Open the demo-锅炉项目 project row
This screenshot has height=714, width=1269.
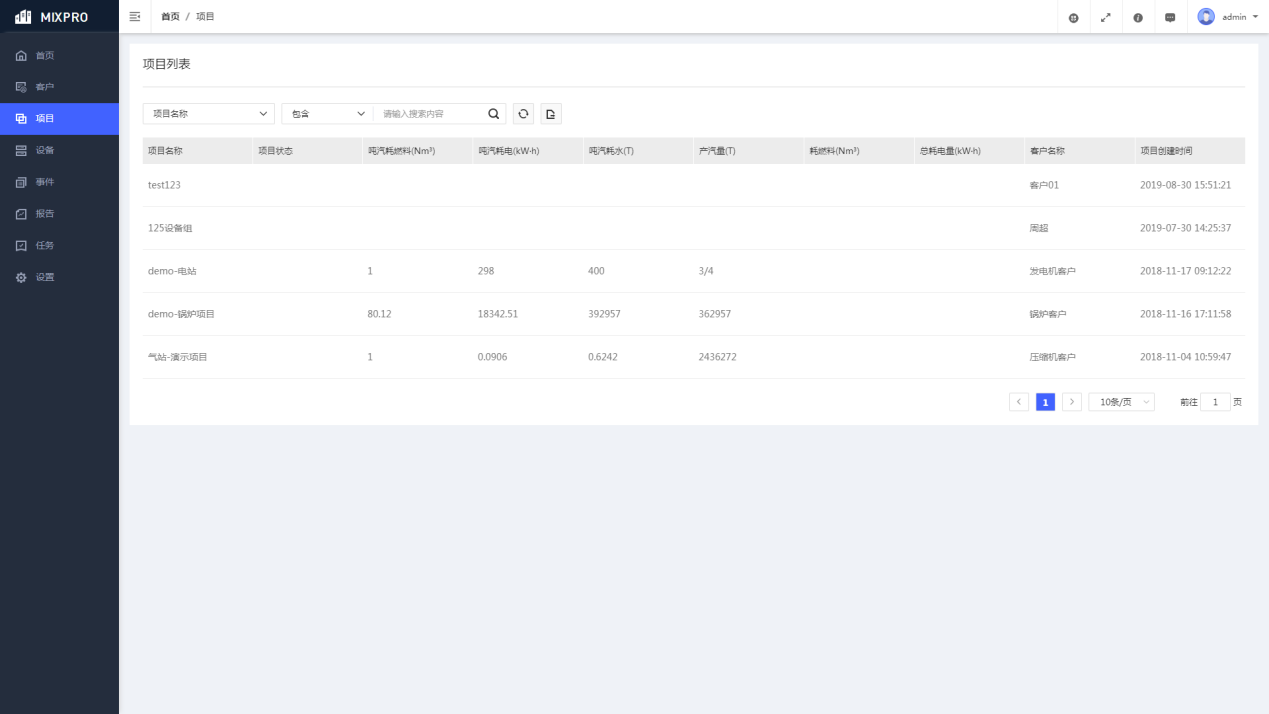pyautogui.click(x=181, y=314)
